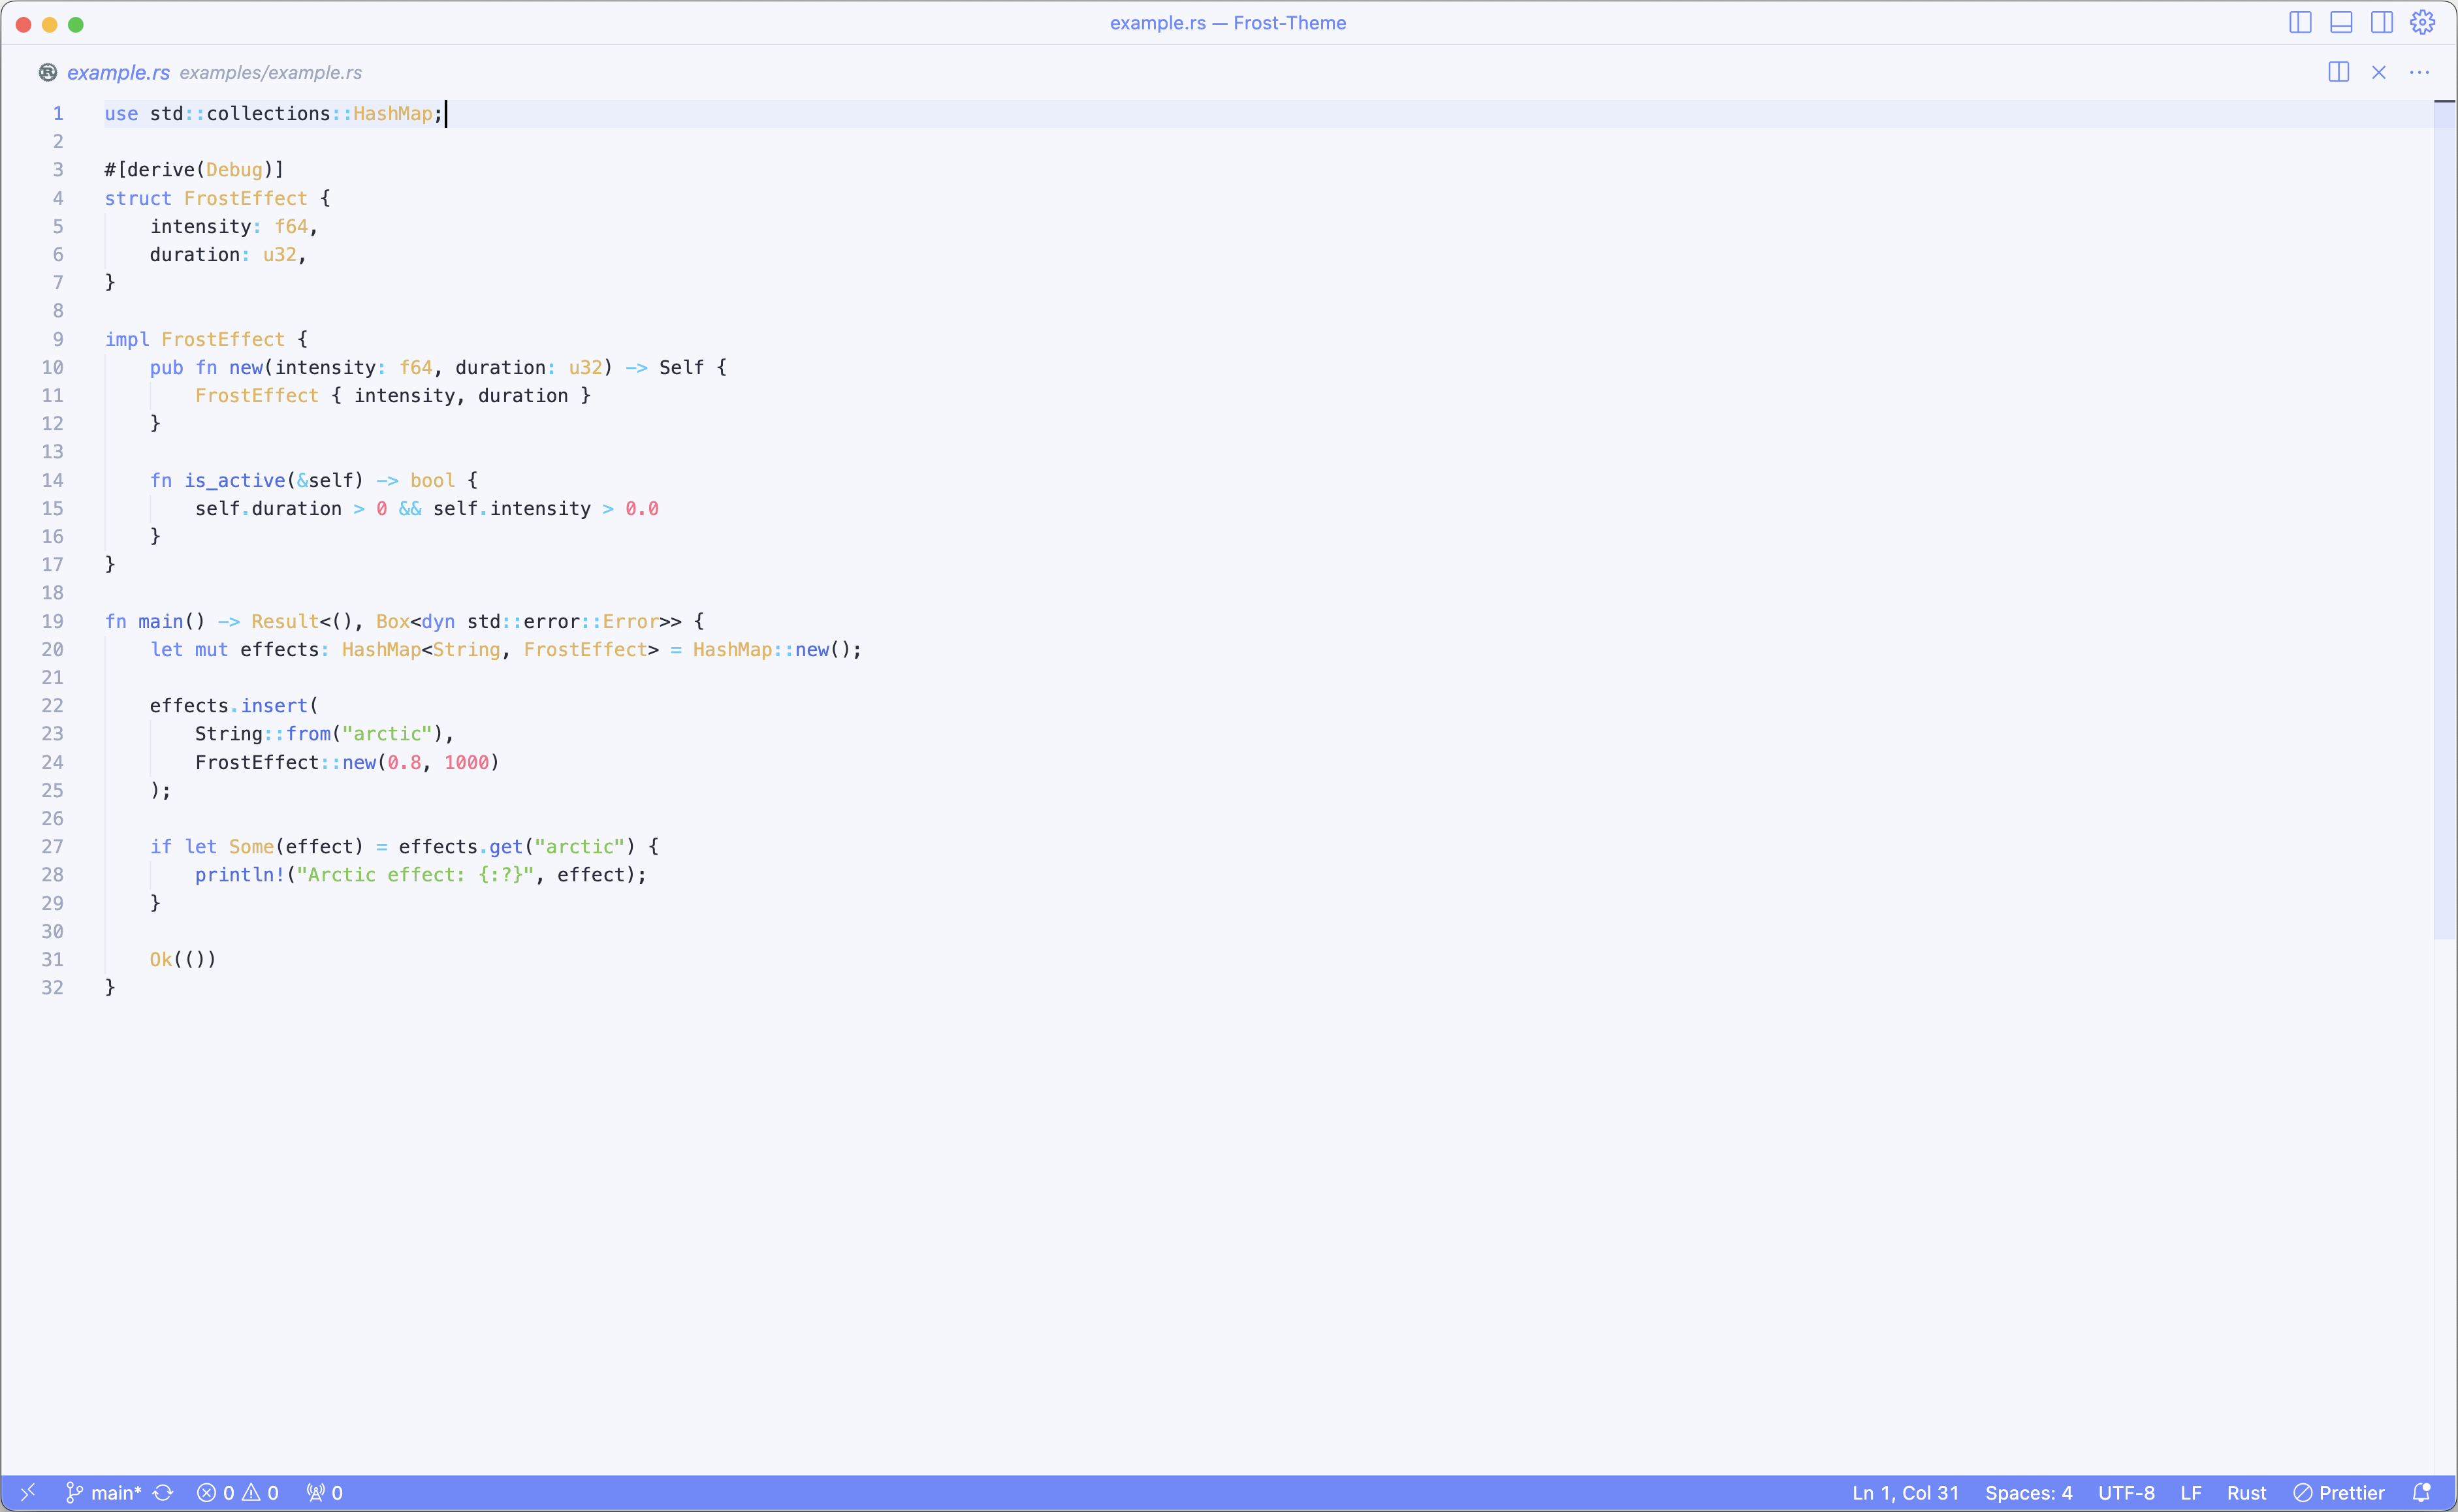This screenshot has width=2458, height=1512.
Task: Open the errors and warnings indicator
Action: coord(238,1492)
